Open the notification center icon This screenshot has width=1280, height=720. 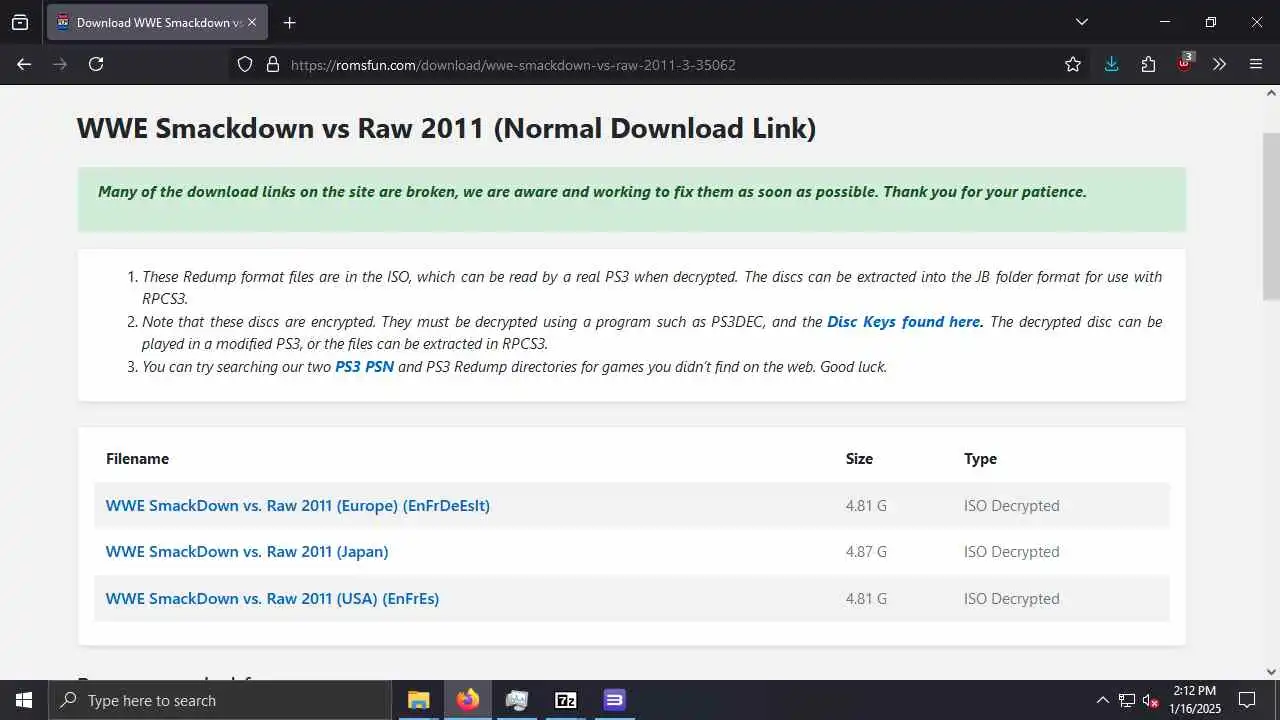click(1247, 700)
